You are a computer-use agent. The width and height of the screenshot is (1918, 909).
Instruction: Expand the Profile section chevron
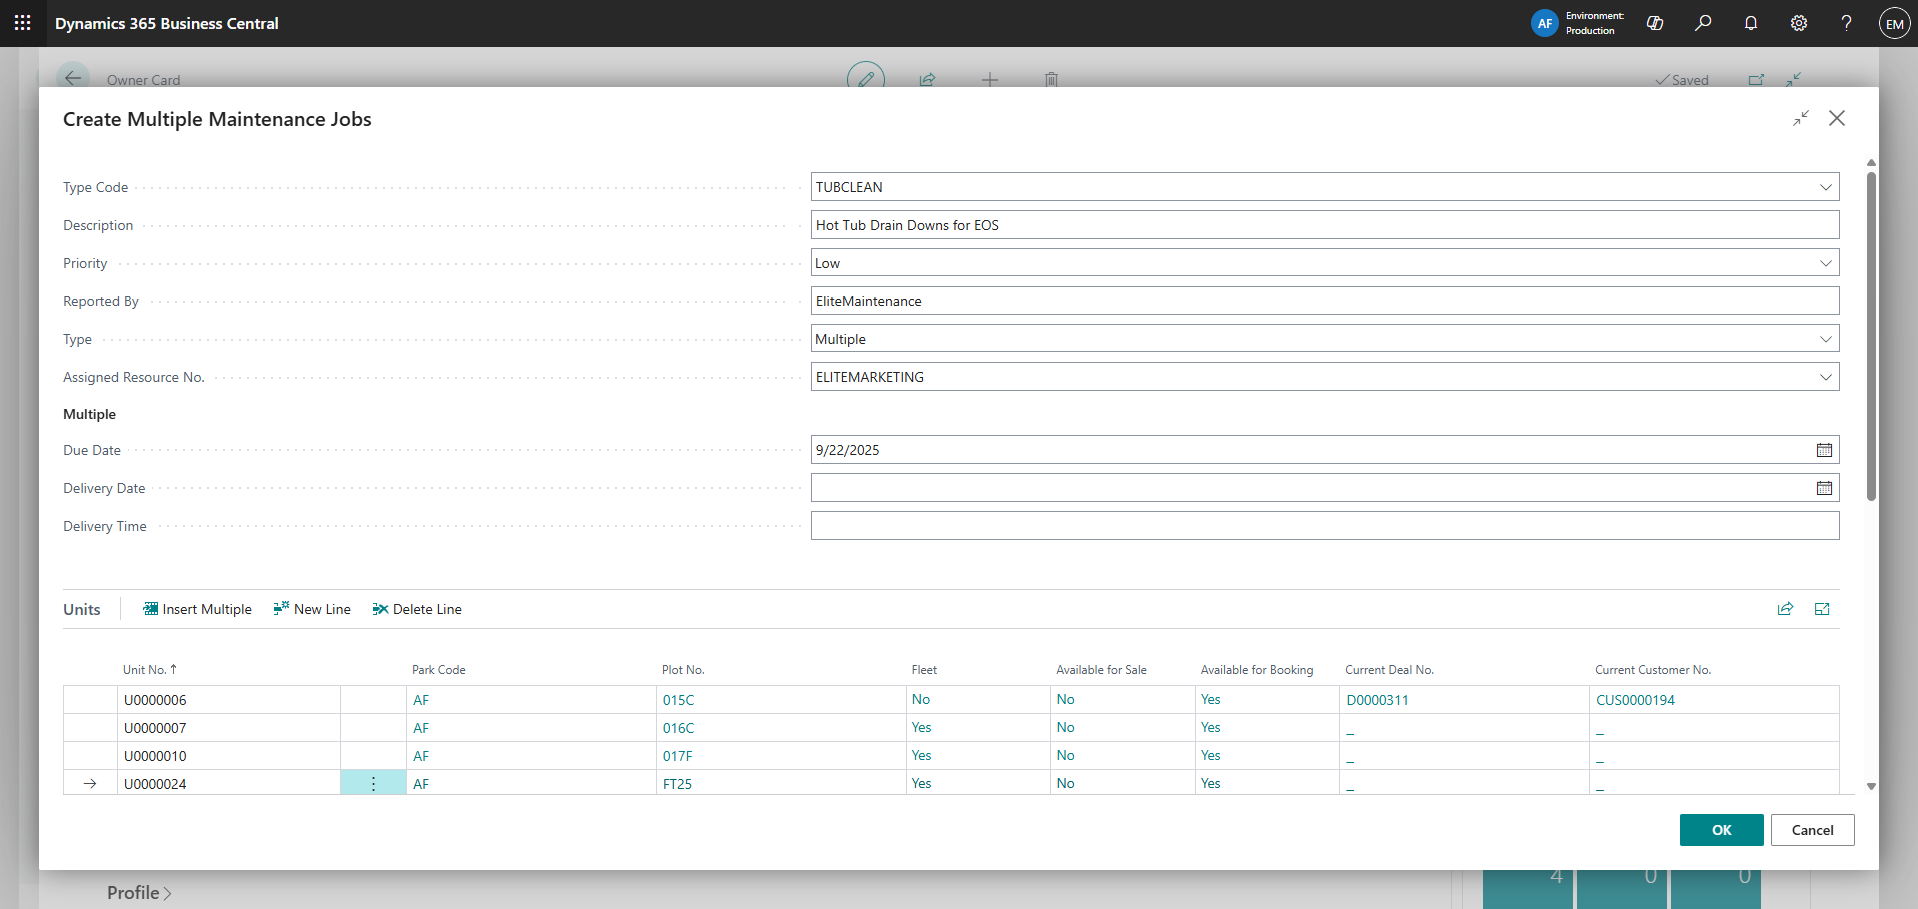coord(168,893)
